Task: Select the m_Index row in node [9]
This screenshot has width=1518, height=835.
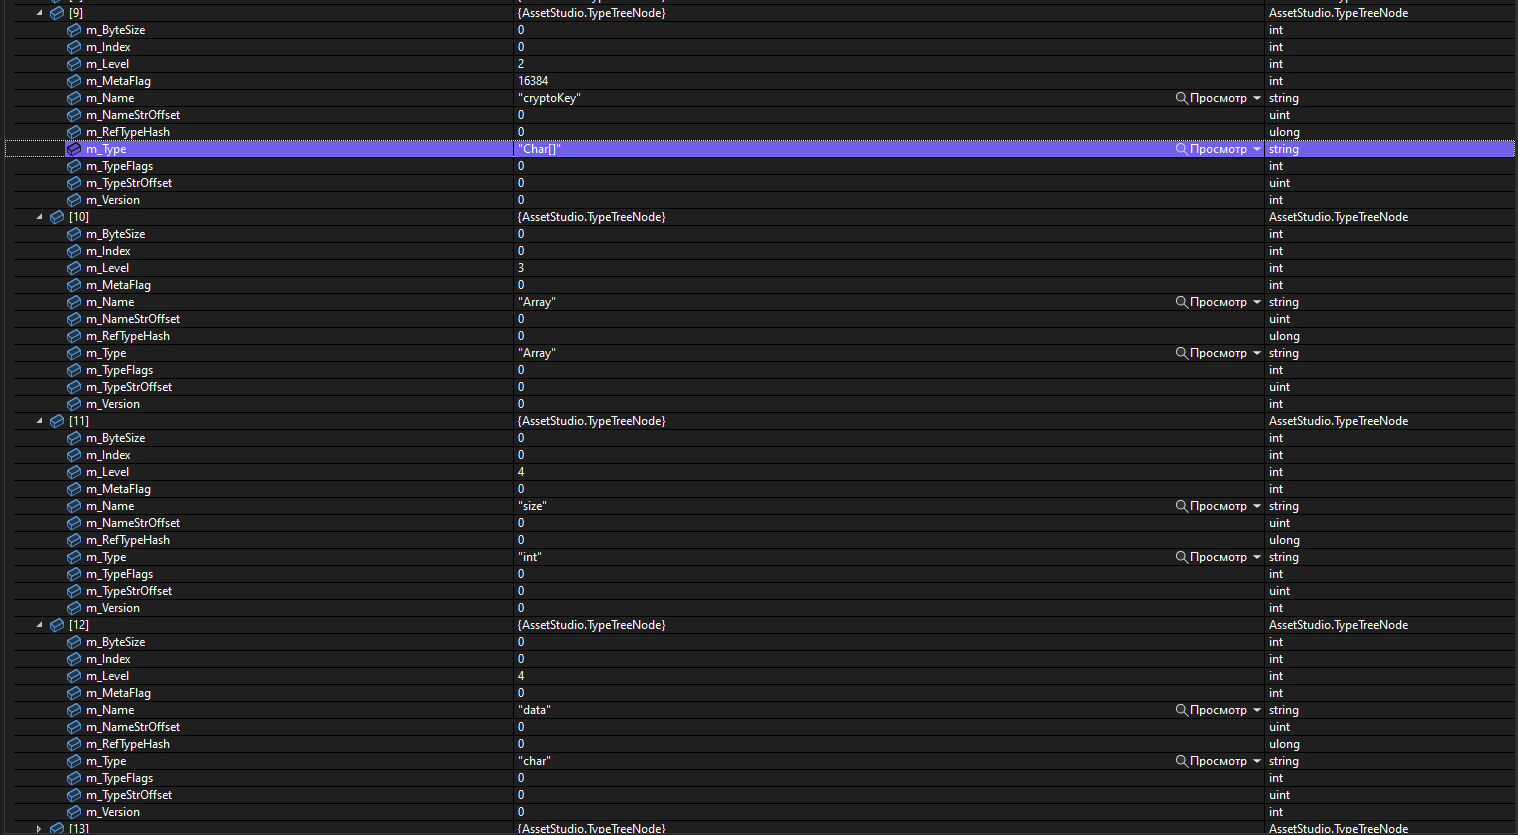Action: click(760, 47)
